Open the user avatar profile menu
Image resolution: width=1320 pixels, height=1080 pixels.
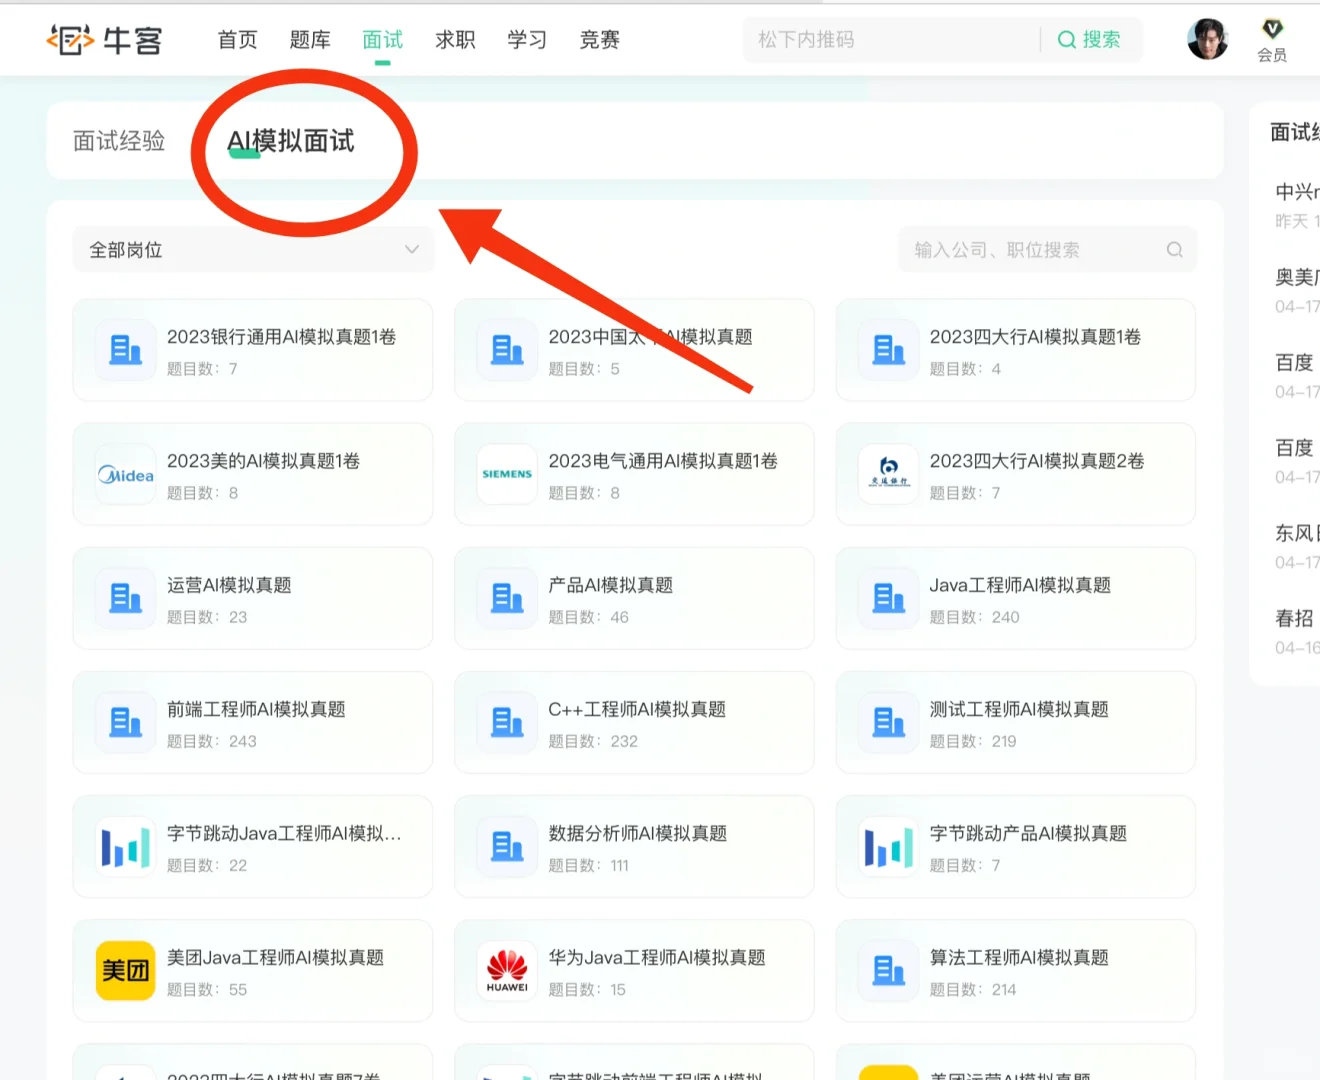[1207, 39]
